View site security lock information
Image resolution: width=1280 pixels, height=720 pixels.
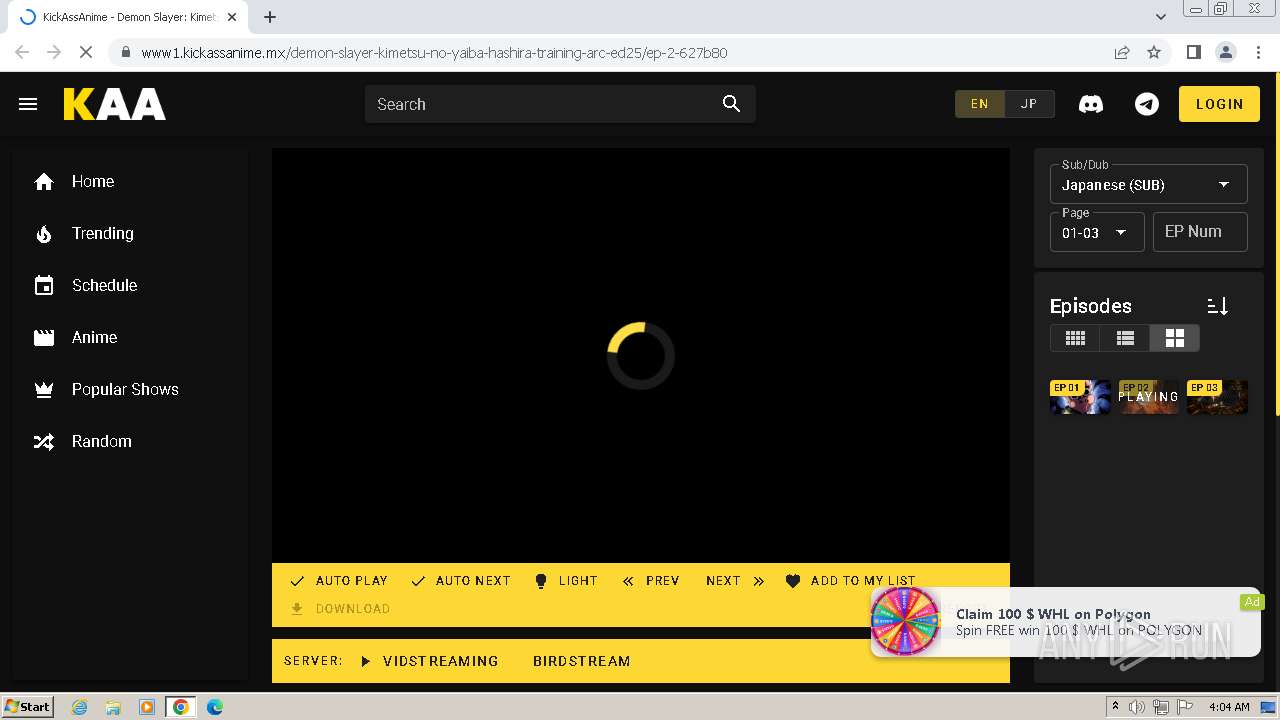tap(125, 53)
